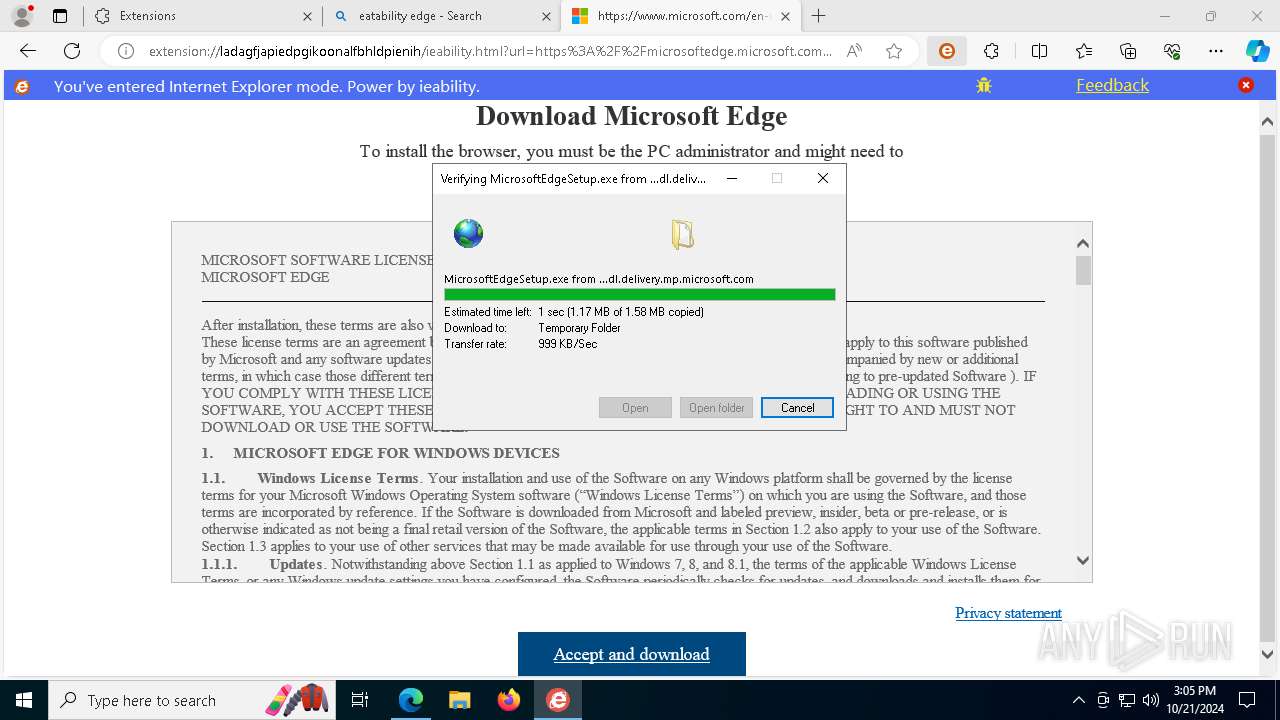The width and height of the screenshot is (1280, 720).
Task: Click the Transfer rate 999 KB/Sec text
Action: [x=521, y=344]
